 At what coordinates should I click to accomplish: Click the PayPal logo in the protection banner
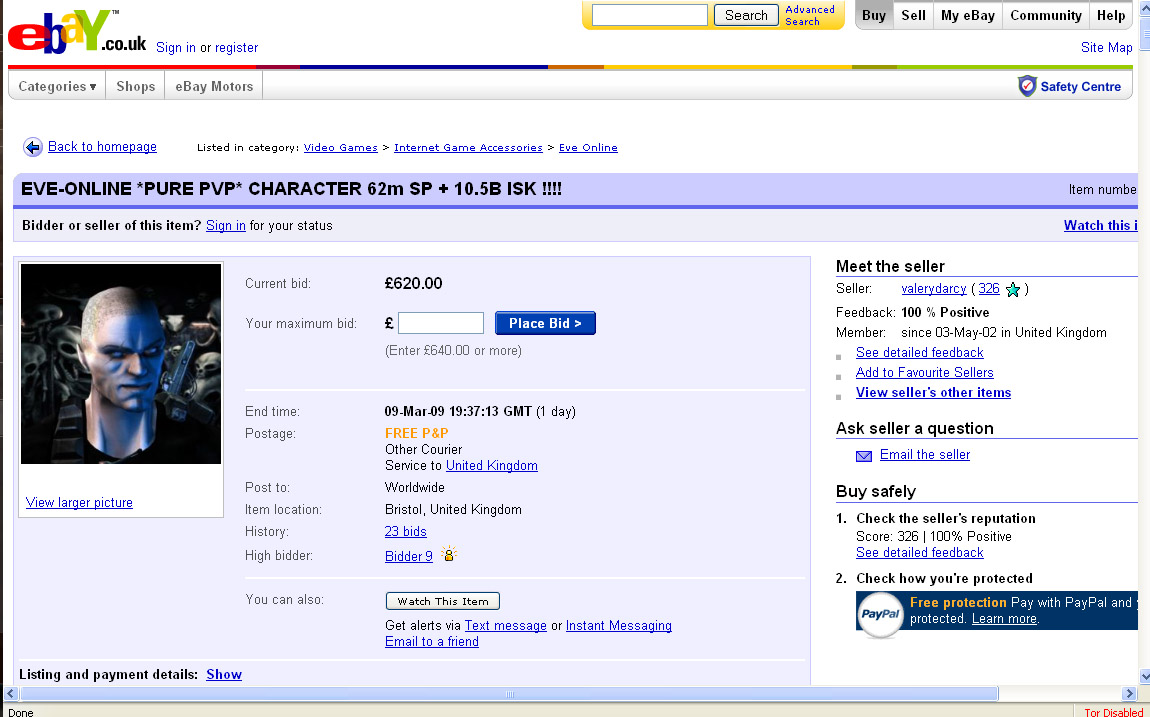[x=880, y=614]
